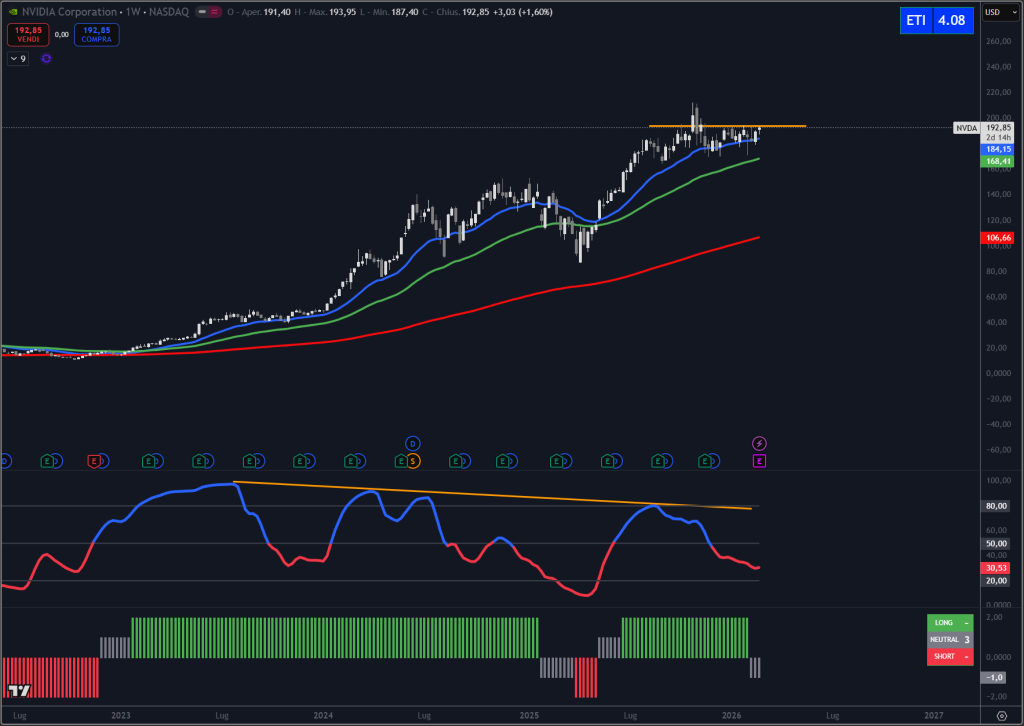Toggle the red SHORT legend badge
The height and width of the screenshot is (726, 1024).
[949, 656]
